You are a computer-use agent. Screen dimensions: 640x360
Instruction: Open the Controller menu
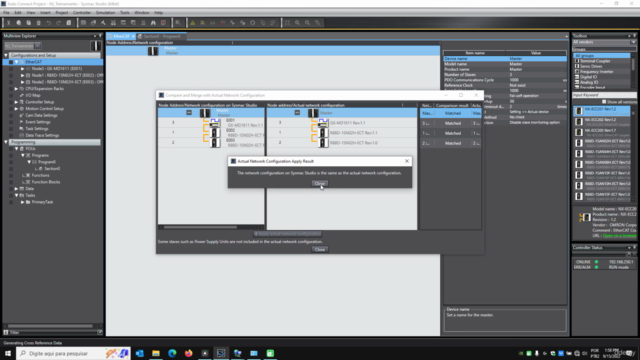point(82,13)
